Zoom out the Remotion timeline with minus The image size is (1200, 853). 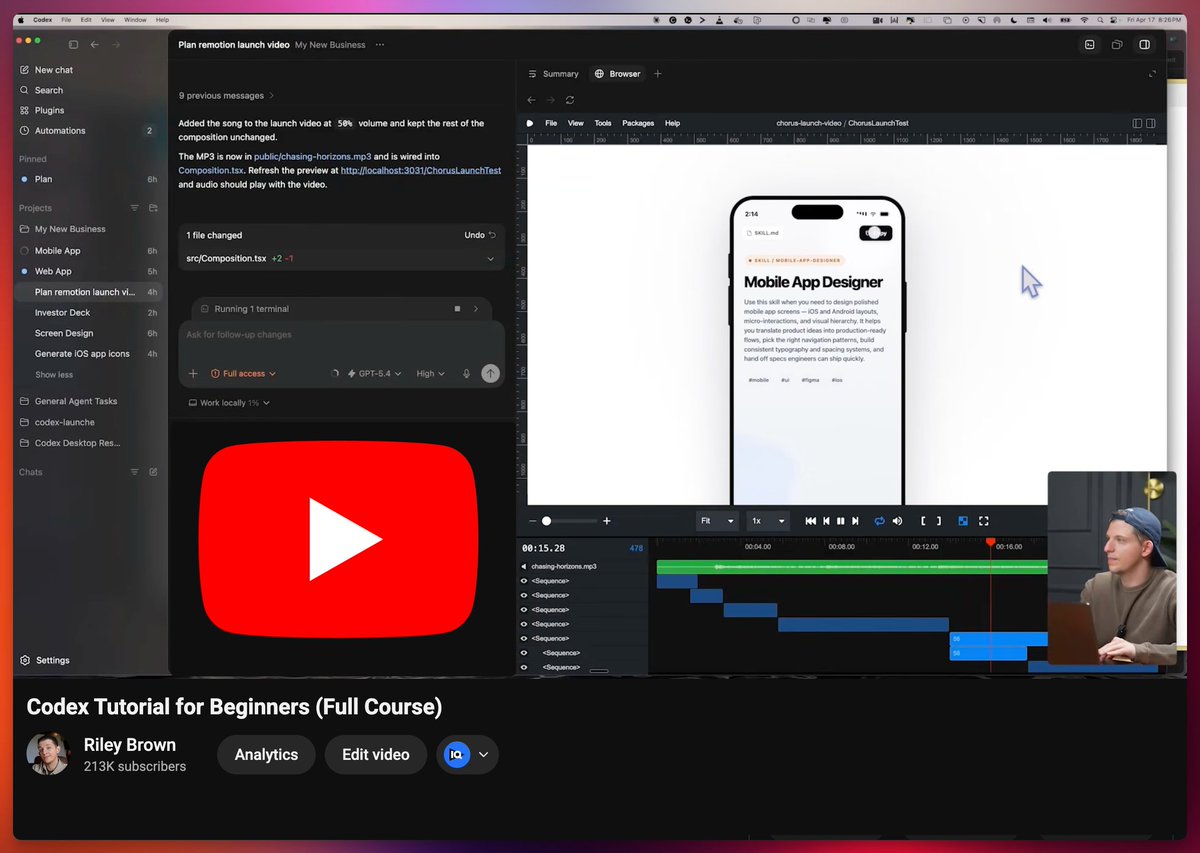pos(533,521)
